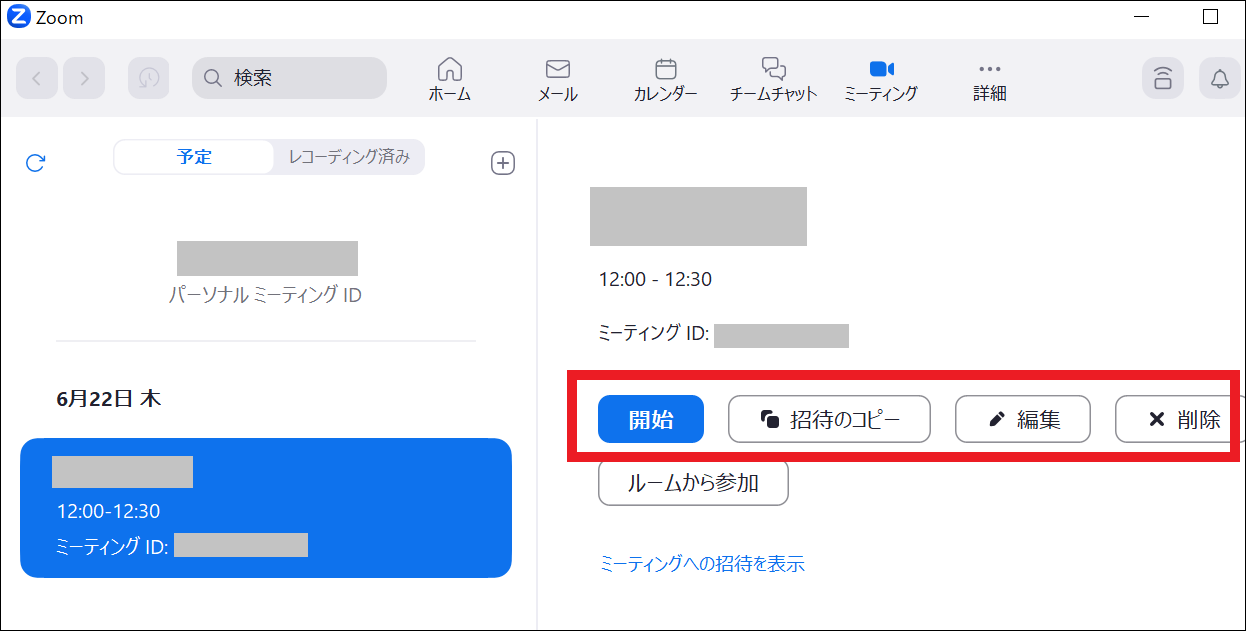Click the screen share icon in the top bar

pos(1163,78)
